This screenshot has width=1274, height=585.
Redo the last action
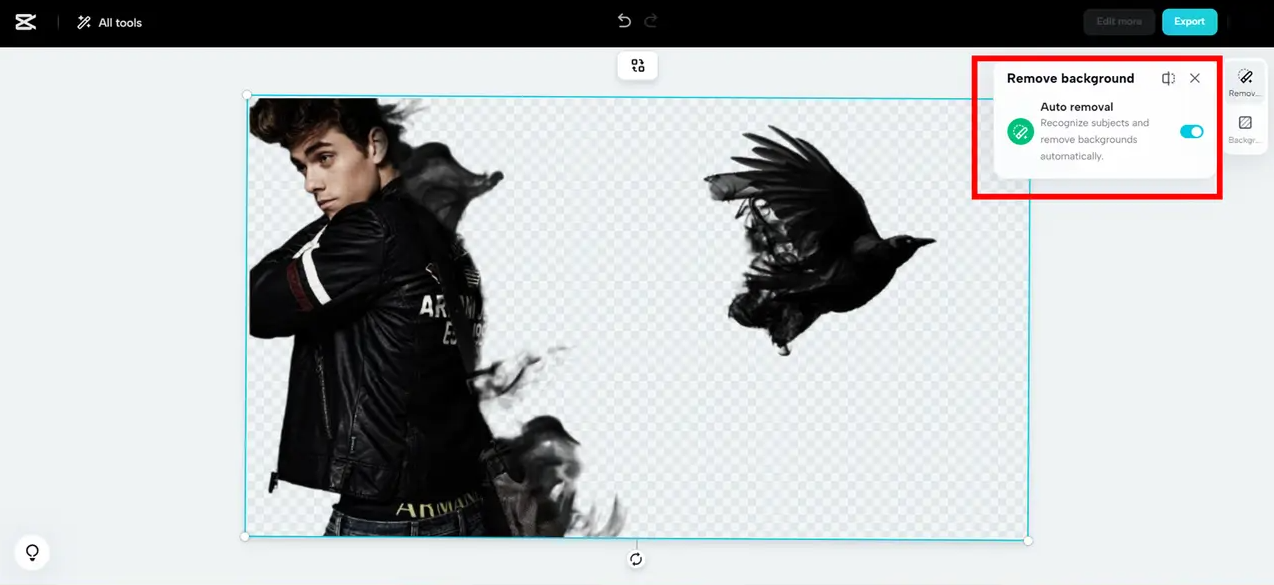click(651, 21)
